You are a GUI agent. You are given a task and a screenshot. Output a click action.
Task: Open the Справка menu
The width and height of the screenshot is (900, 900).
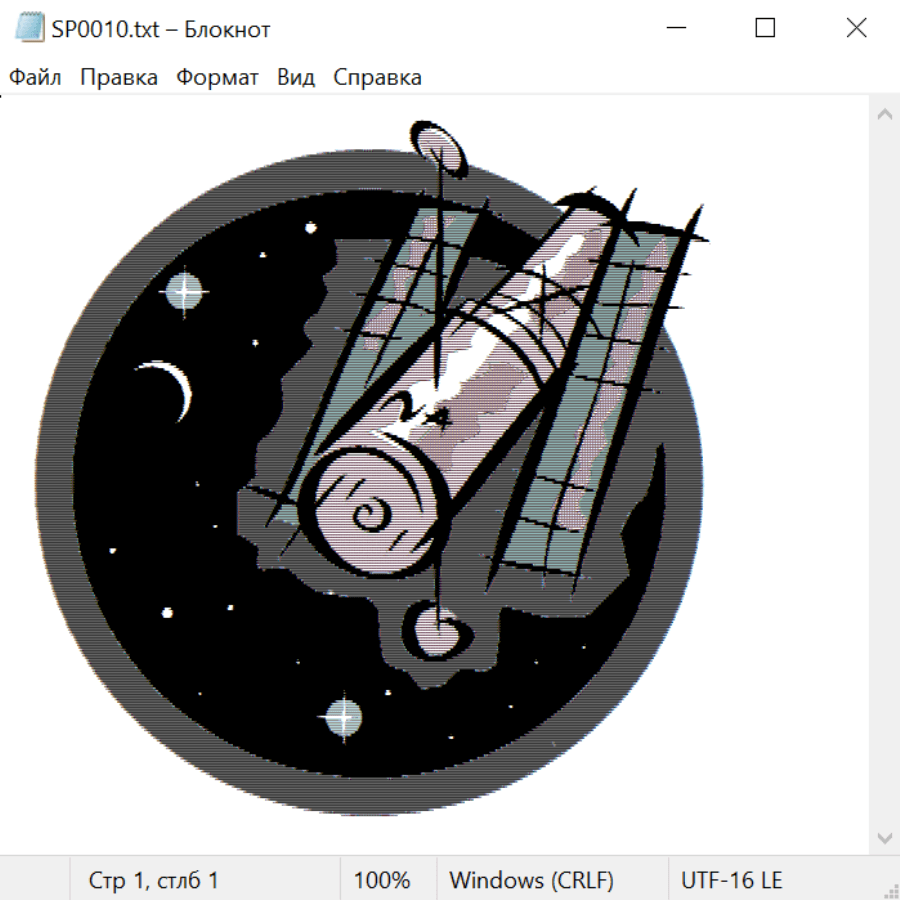pyautogui.click(x=377, y=78)
